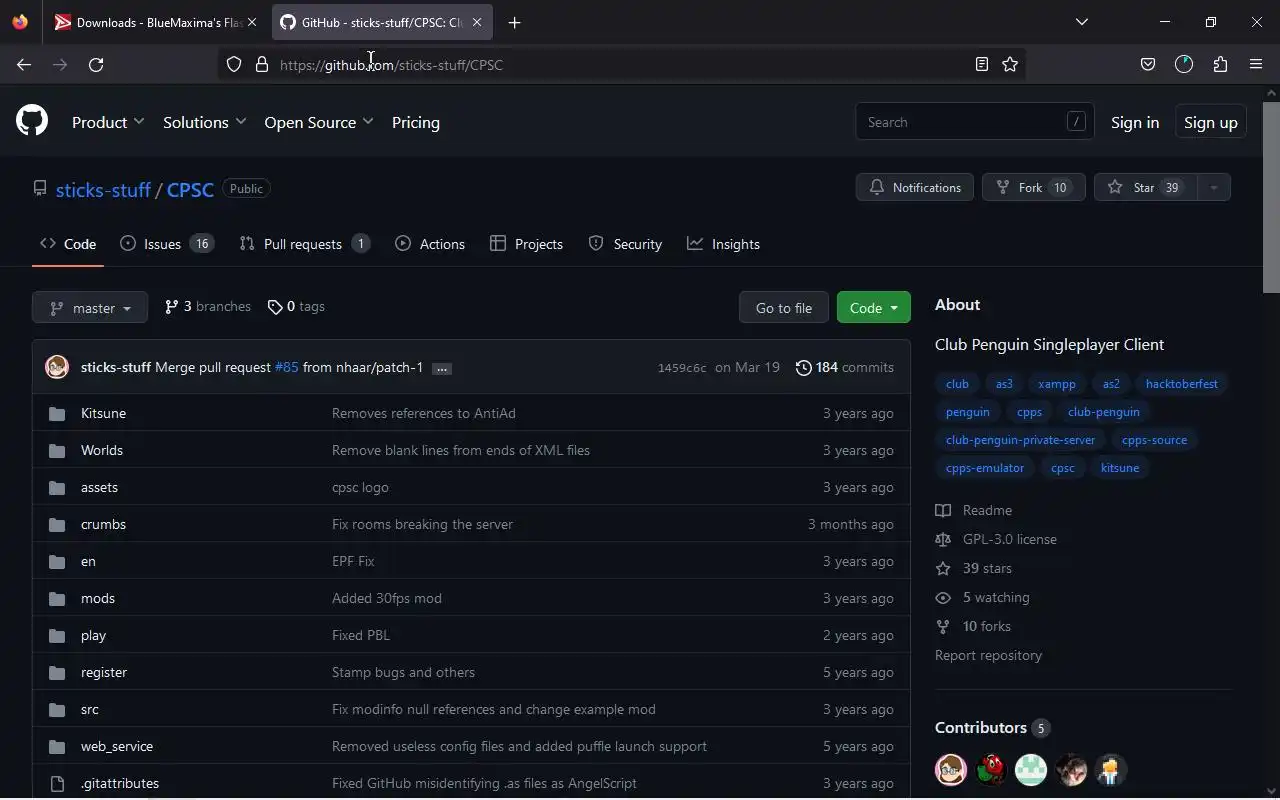Click the pull request #85 link

tap(287, 367)
